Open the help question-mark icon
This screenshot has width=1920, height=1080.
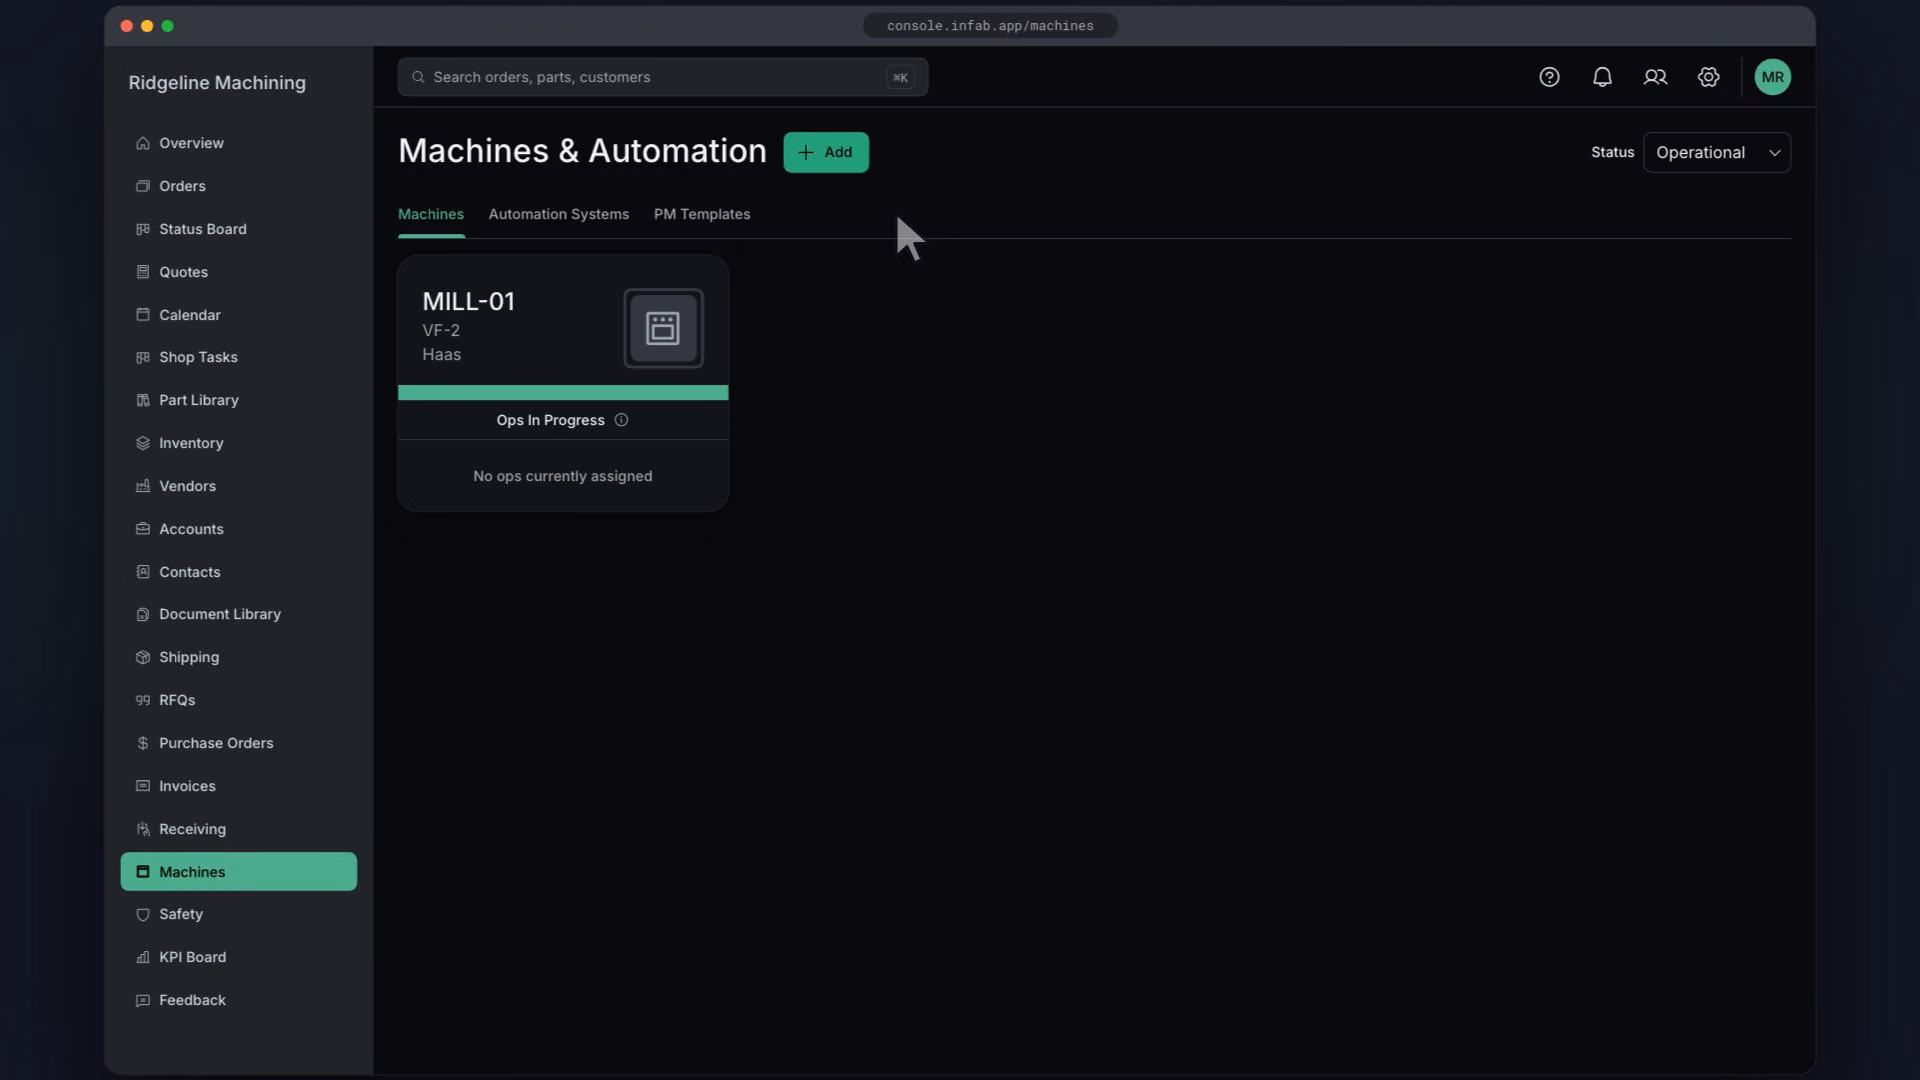coord(1549,77)
